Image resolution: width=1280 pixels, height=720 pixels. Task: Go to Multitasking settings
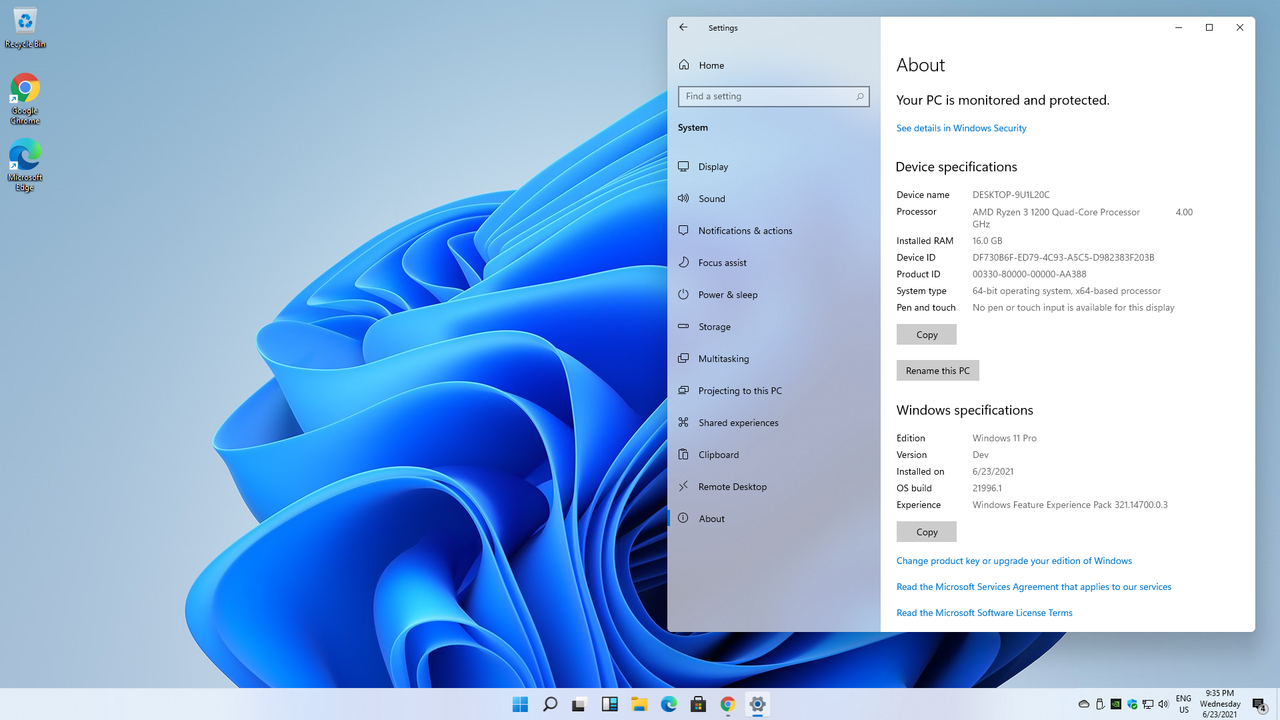coord(774,359)
